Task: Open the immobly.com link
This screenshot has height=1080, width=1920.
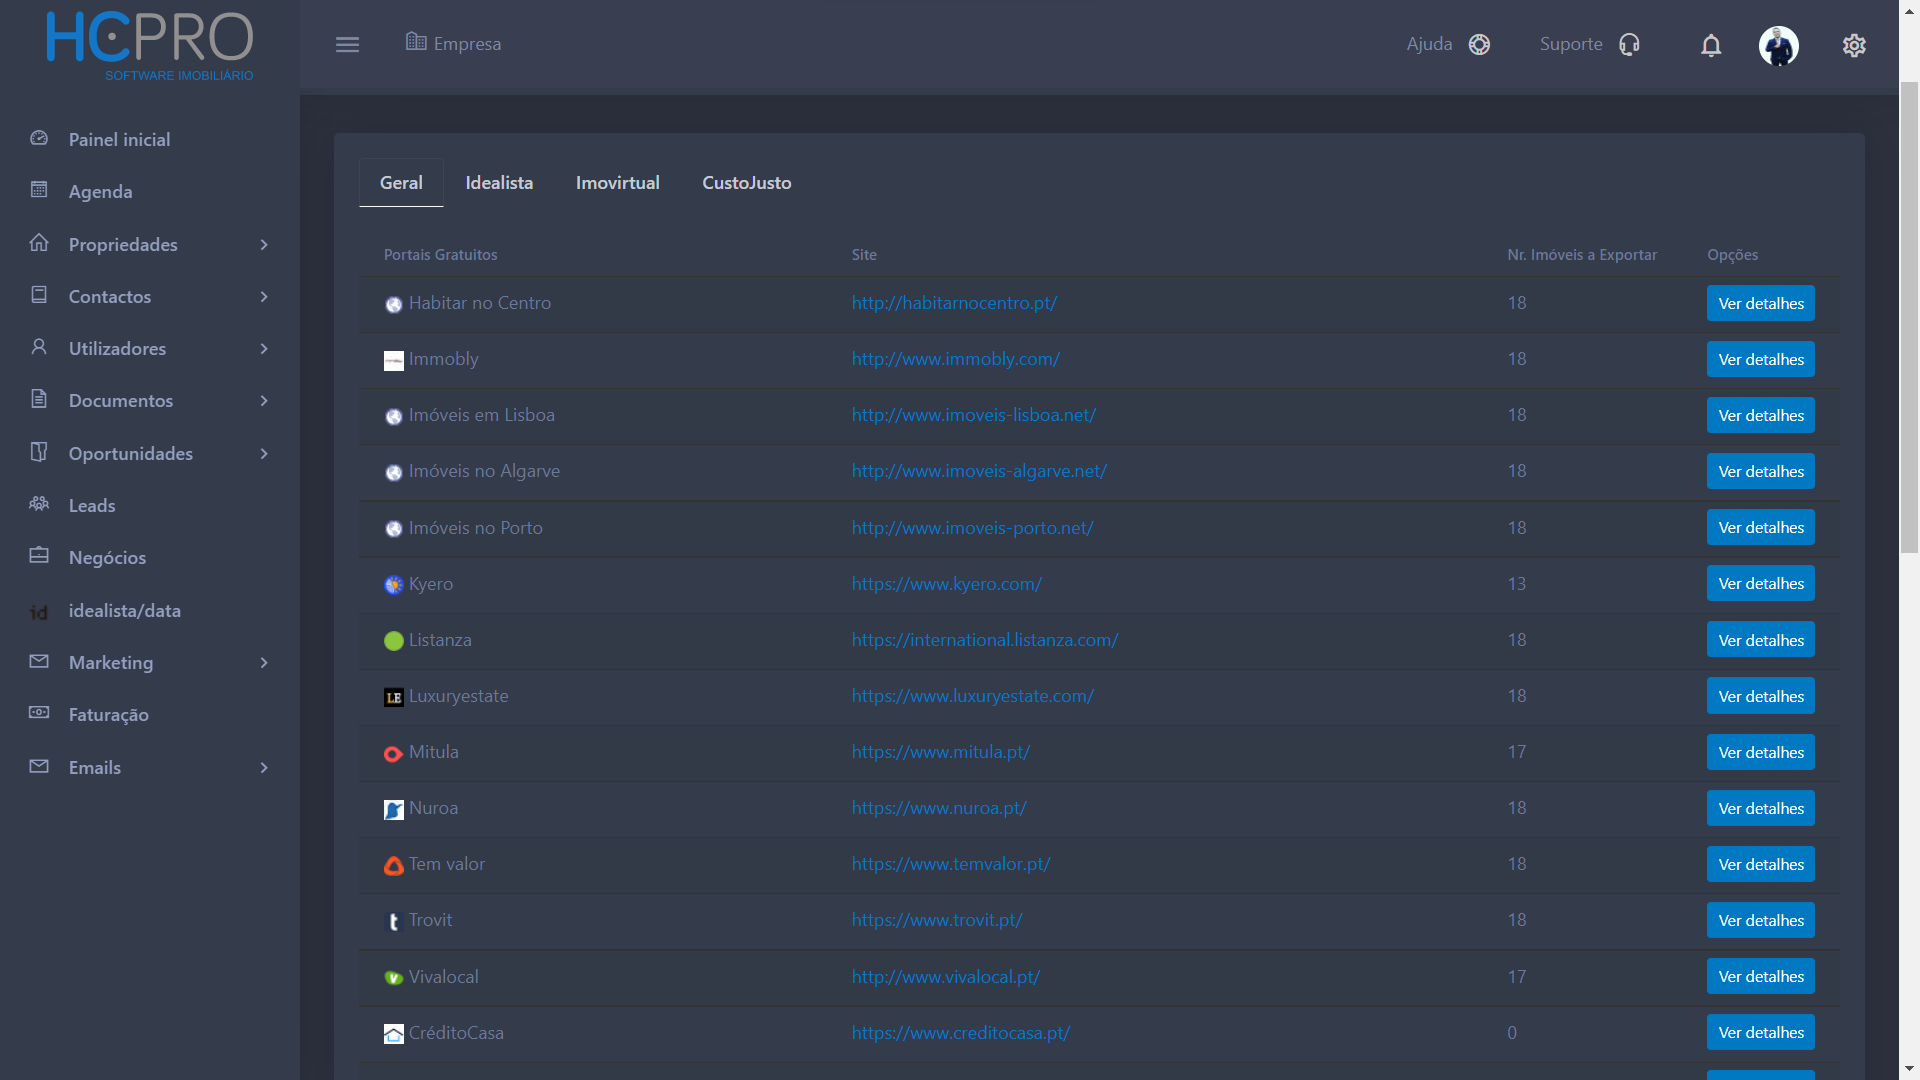Action: click(955, 359)
